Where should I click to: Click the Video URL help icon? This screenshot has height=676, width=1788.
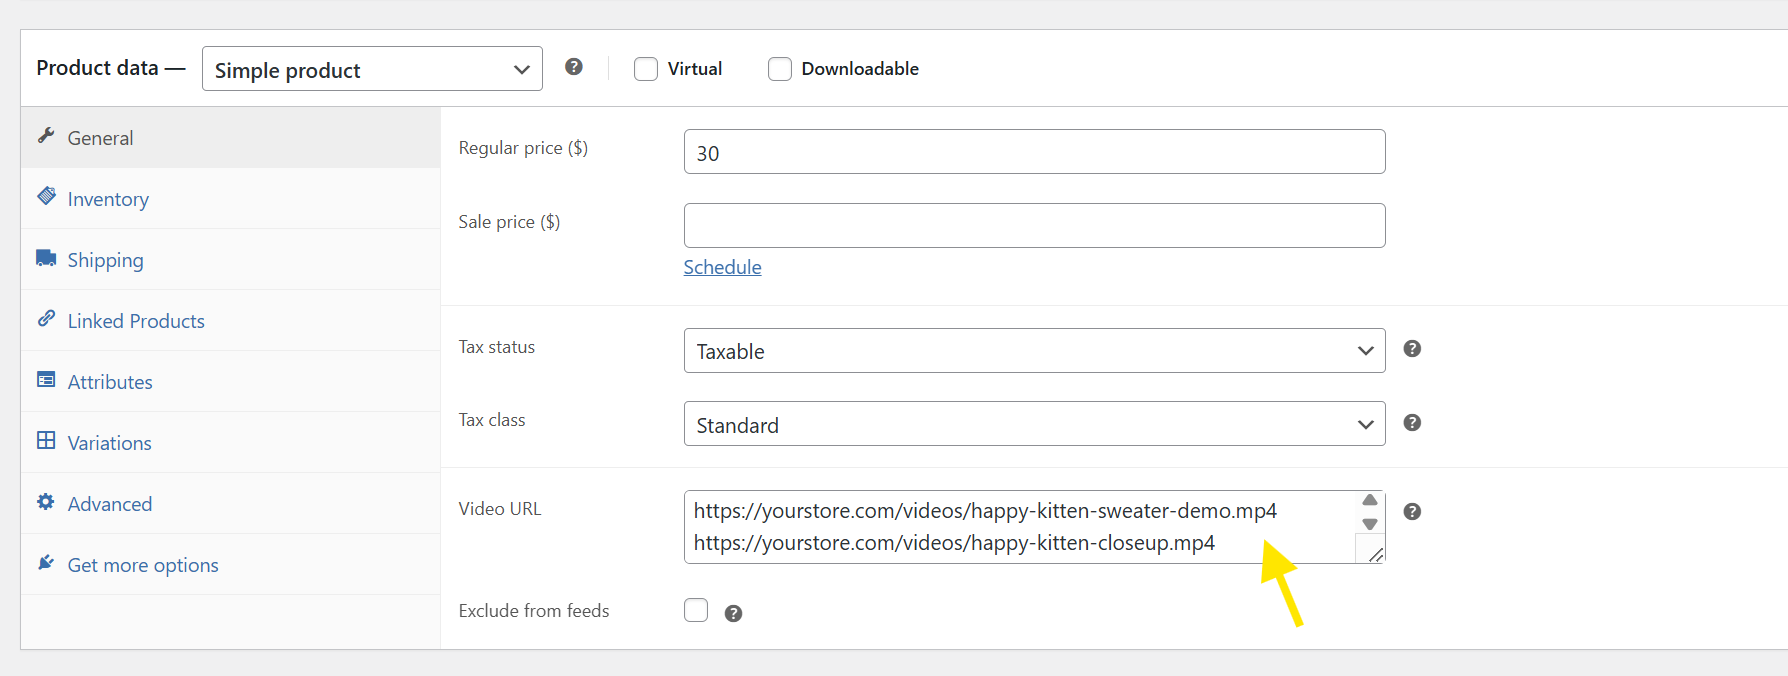click(x=1412, y=512)
